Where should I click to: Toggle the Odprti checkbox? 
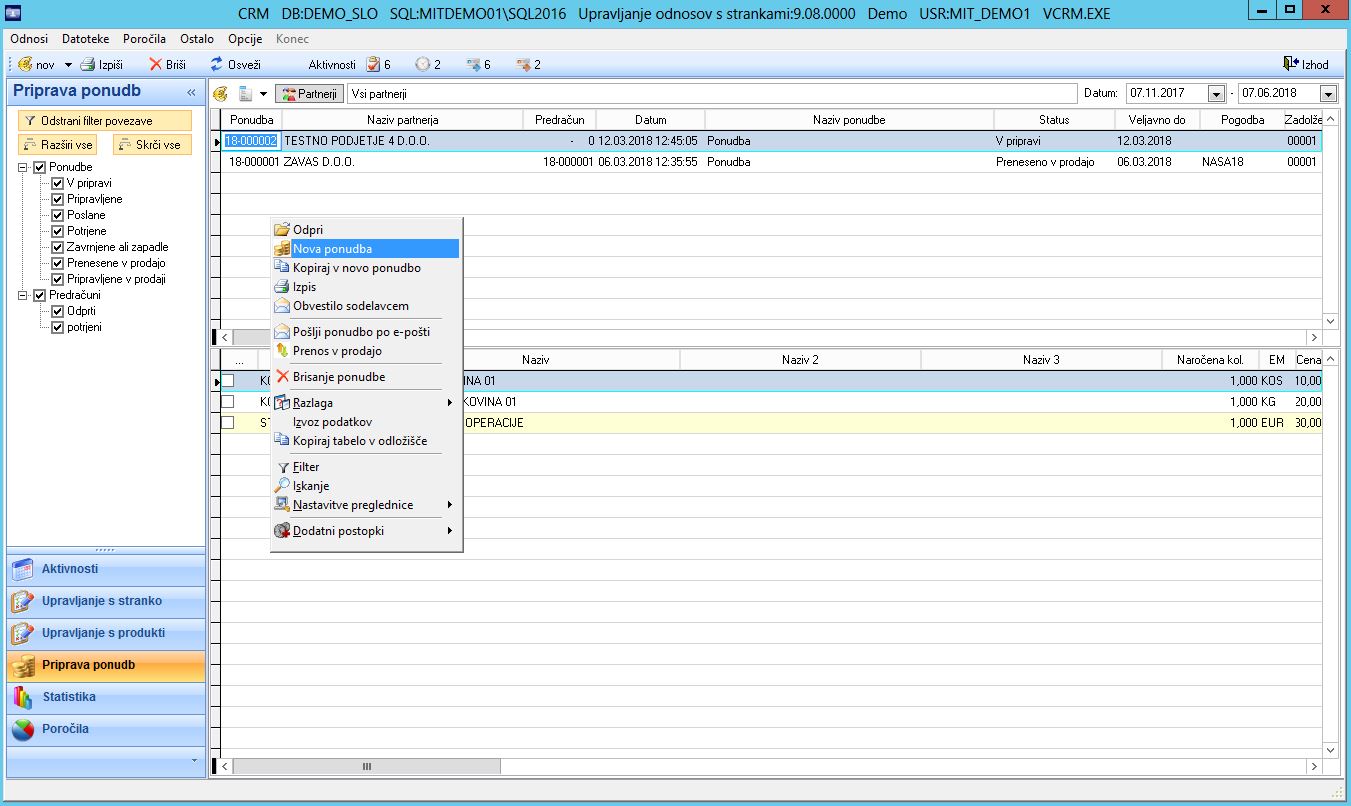pos(58,311)
